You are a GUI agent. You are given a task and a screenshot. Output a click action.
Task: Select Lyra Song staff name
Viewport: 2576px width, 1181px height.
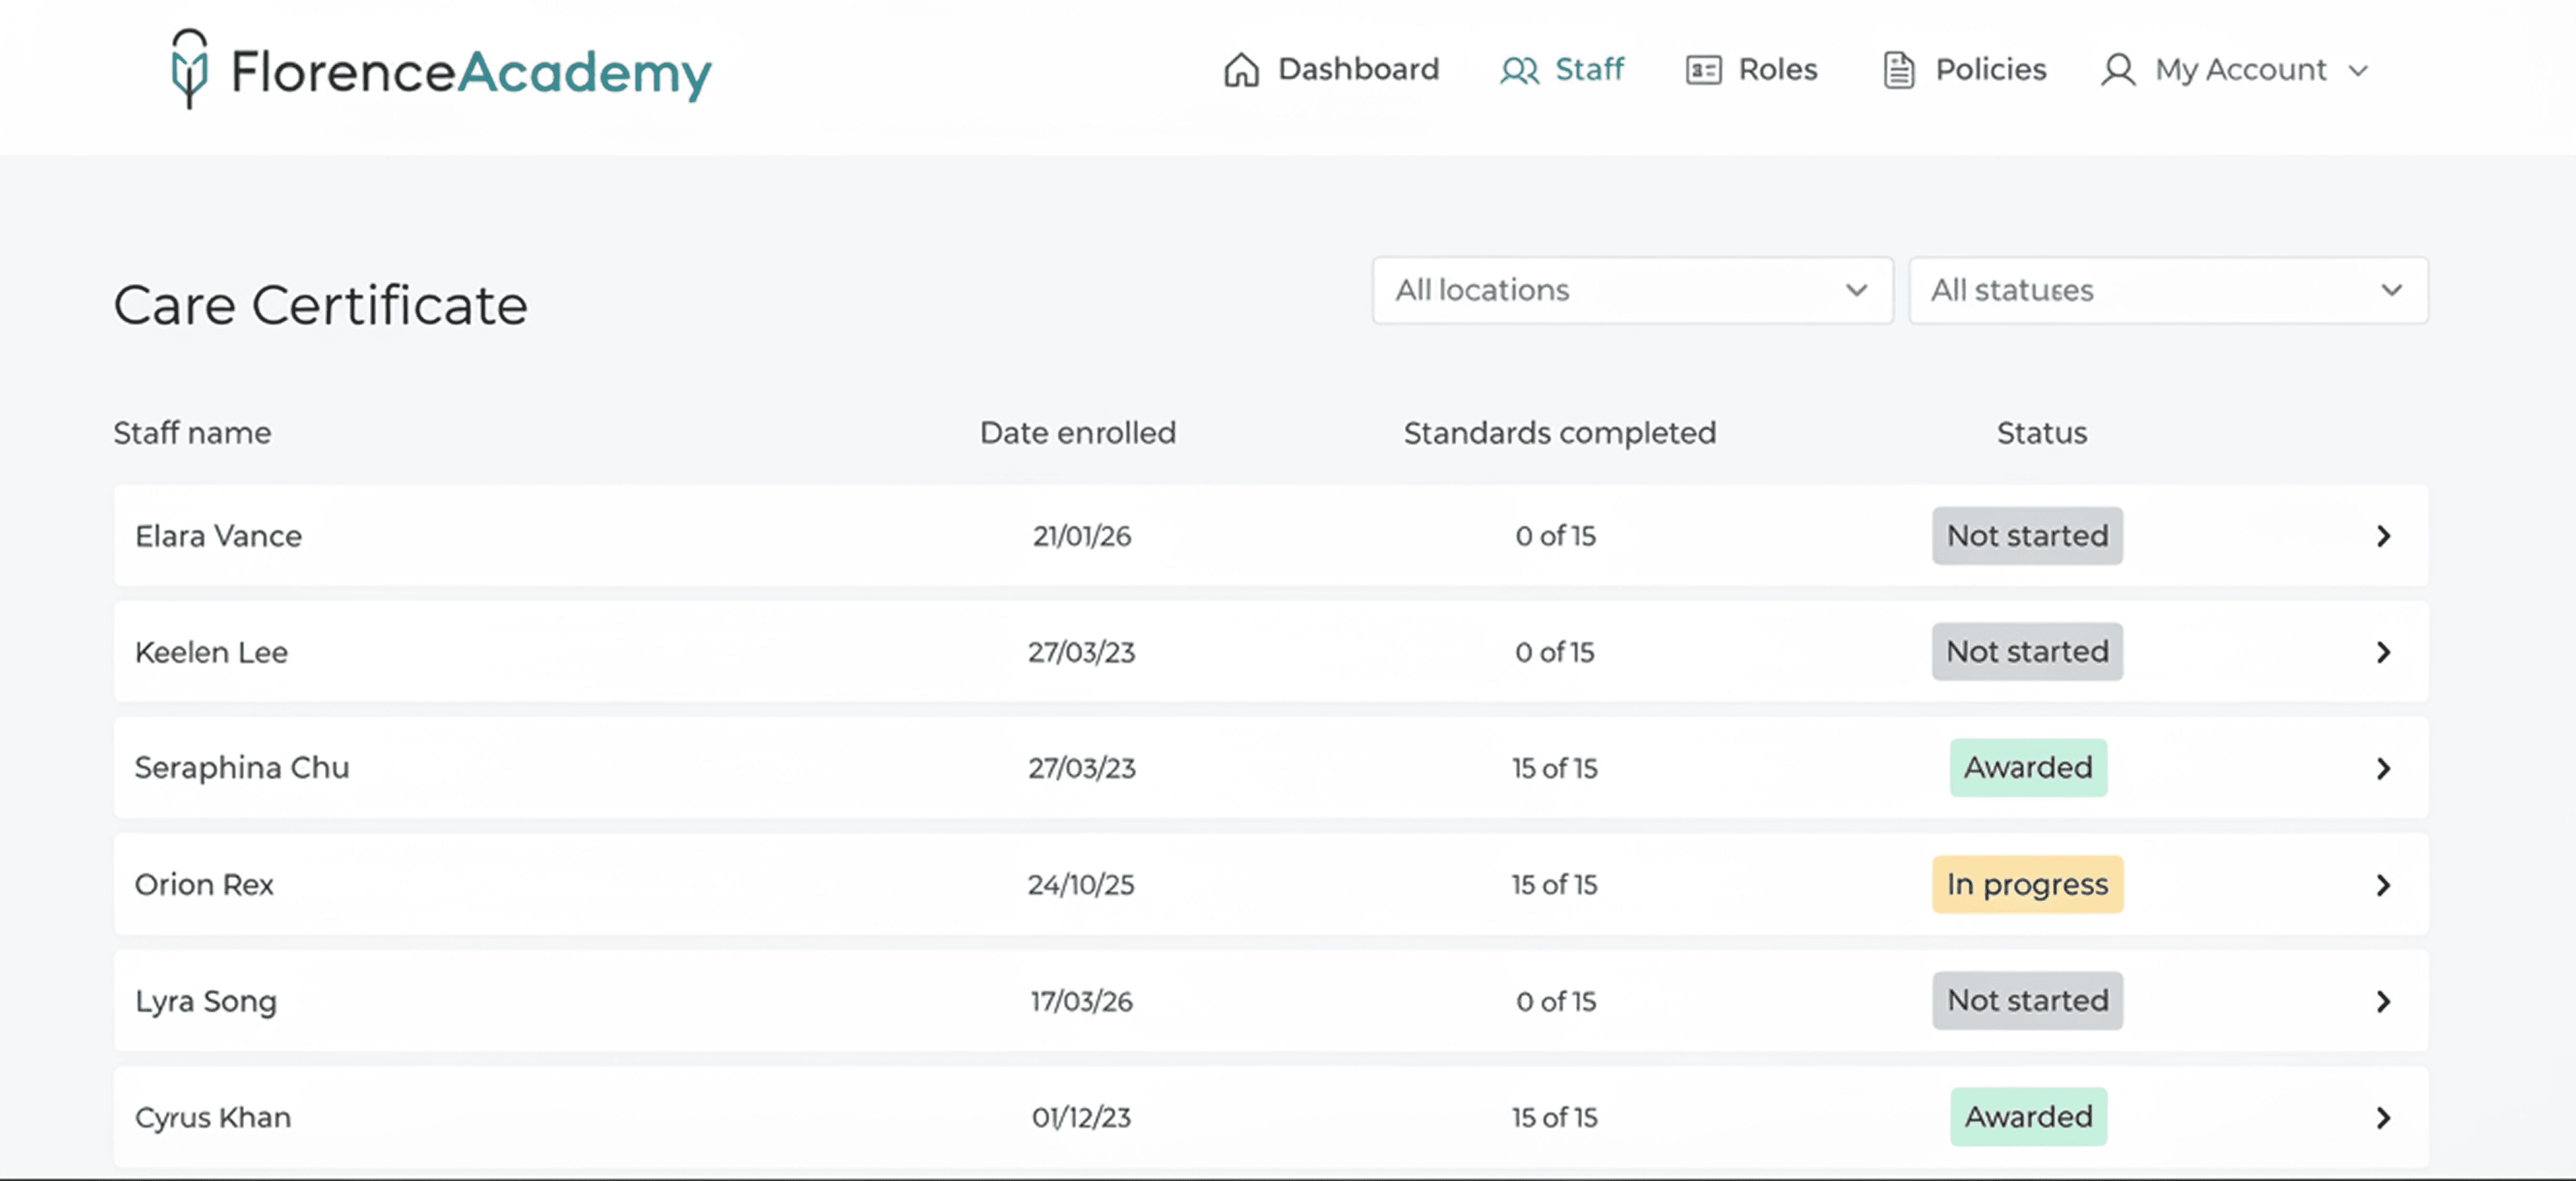(205, 1001)
